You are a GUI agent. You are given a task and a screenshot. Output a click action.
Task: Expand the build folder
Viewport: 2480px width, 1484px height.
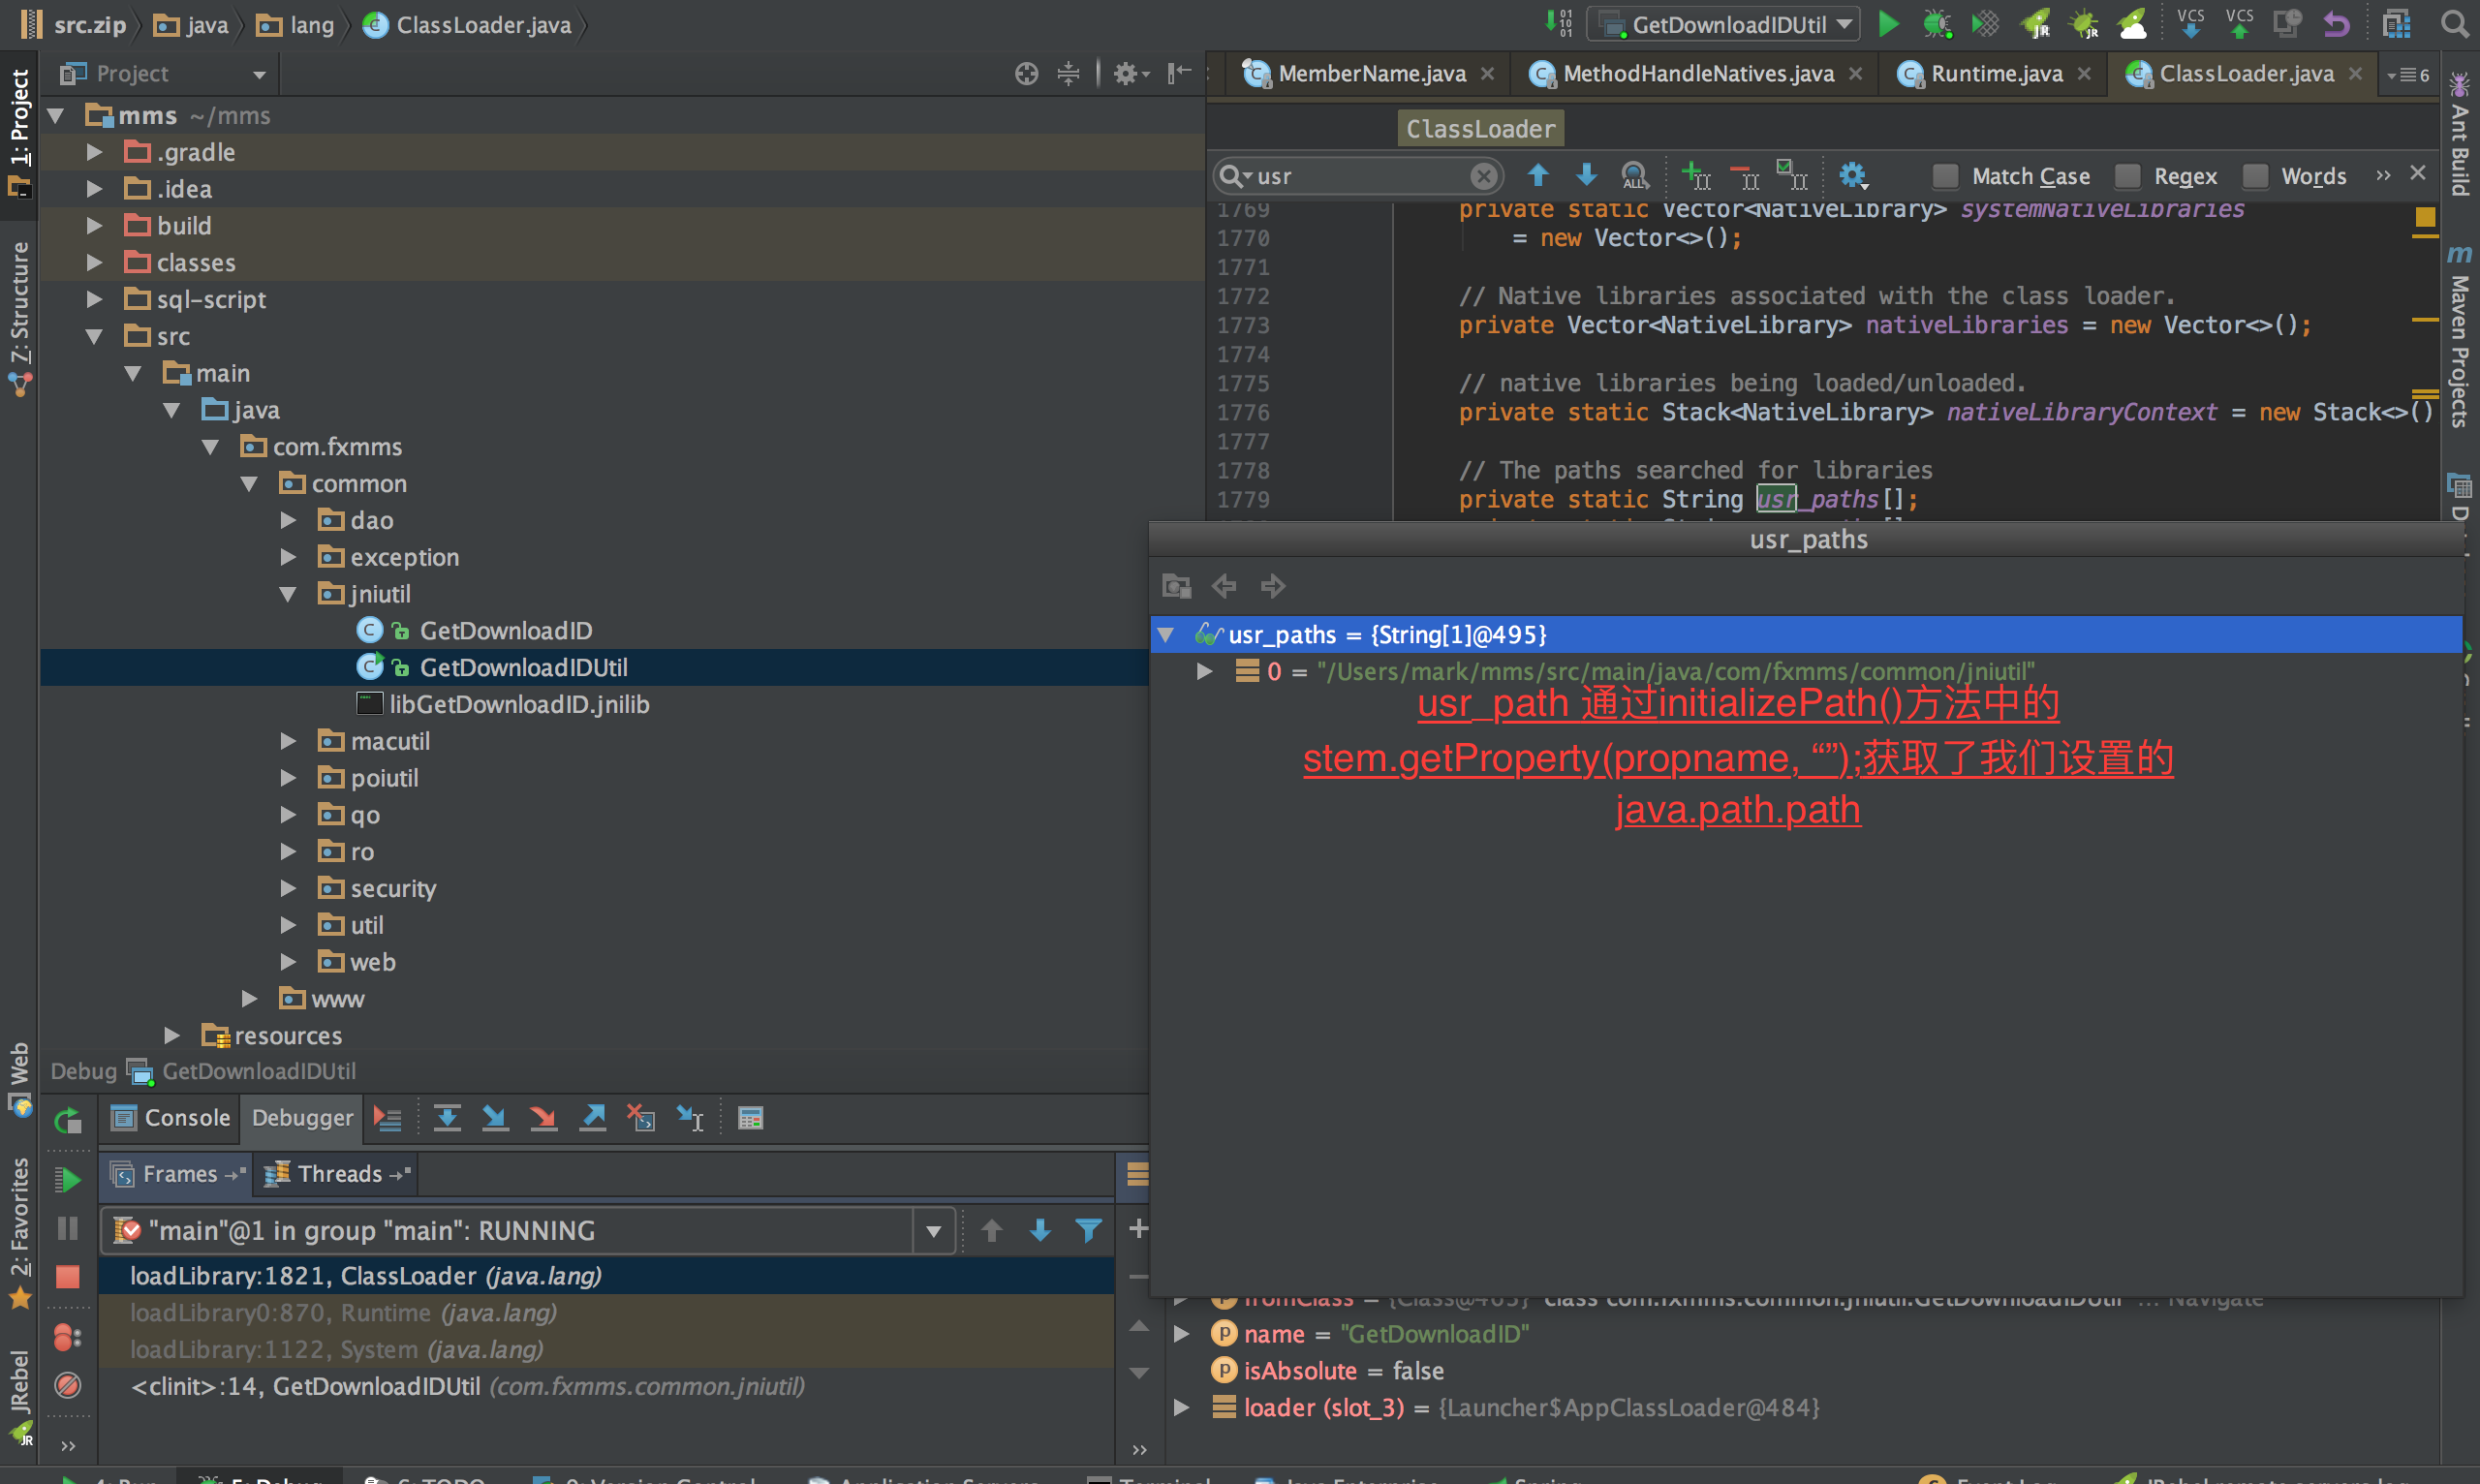click(94, 226)
